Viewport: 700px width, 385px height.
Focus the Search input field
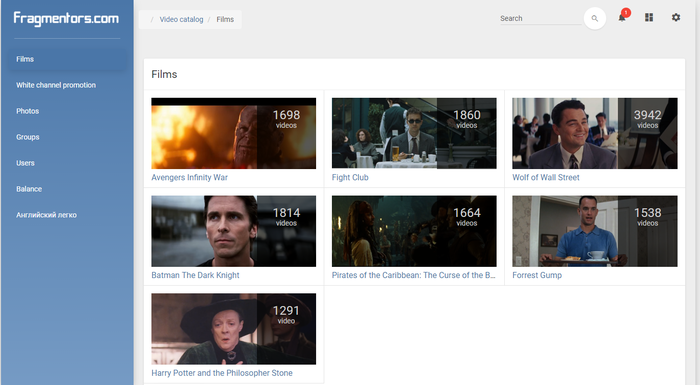point(540,18)
